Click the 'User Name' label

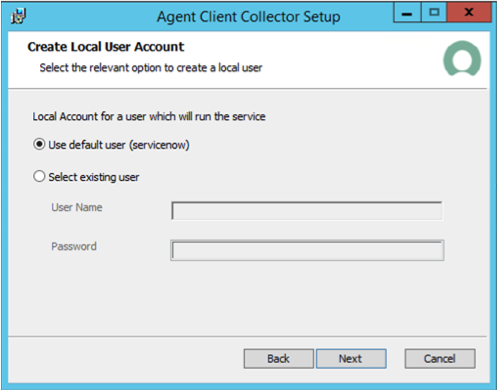coord(77,207)
